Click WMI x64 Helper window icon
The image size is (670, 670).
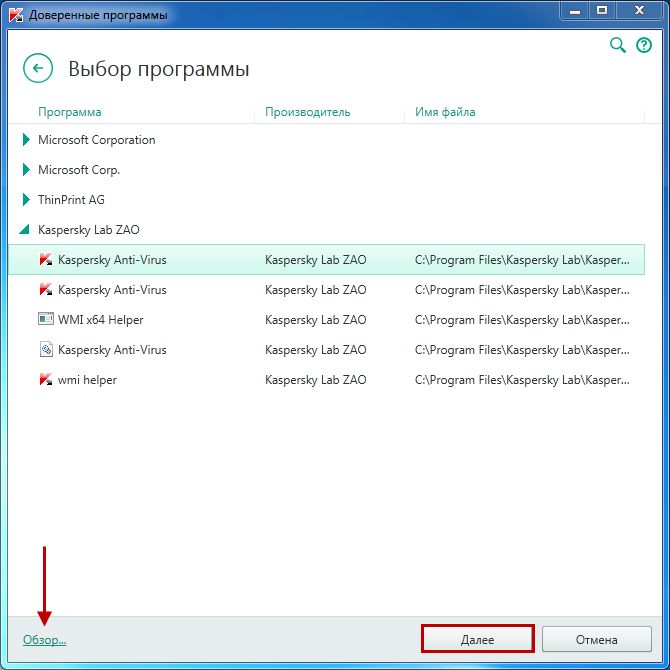coord(46,319)
